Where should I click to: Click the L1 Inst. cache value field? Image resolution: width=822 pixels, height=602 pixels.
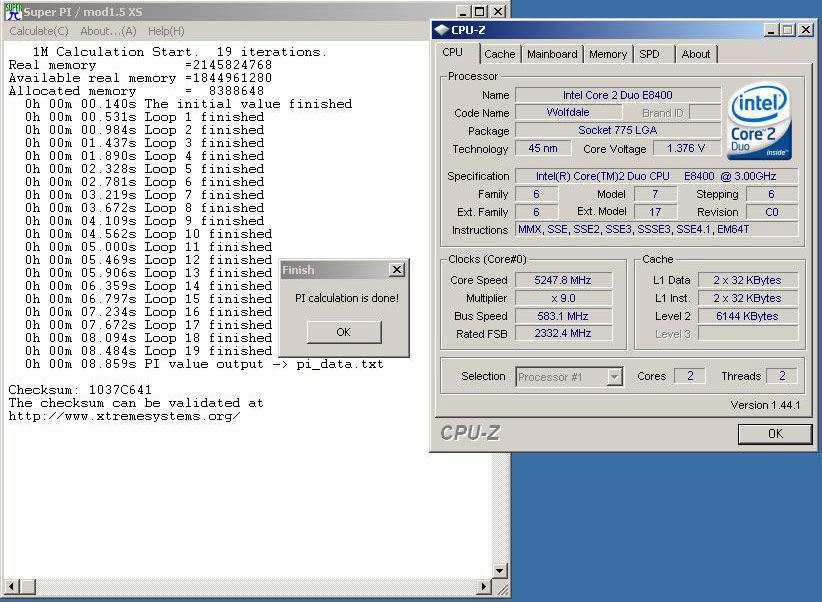coord(748,298)
